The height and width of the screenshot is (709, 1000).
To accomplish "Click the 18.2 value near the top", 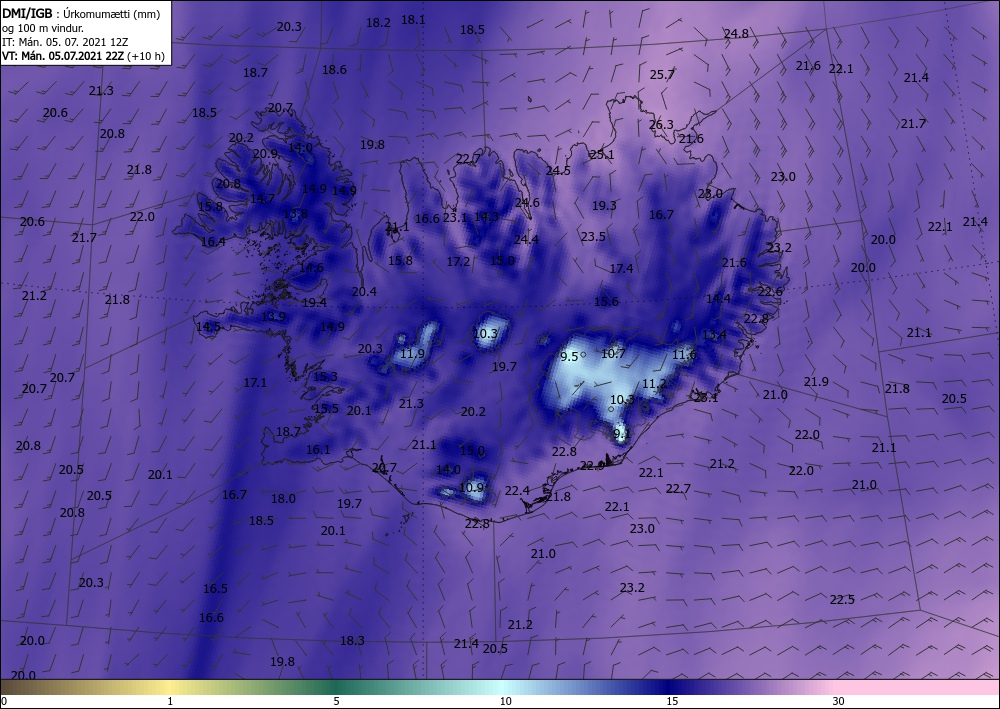I will [378, 22].
